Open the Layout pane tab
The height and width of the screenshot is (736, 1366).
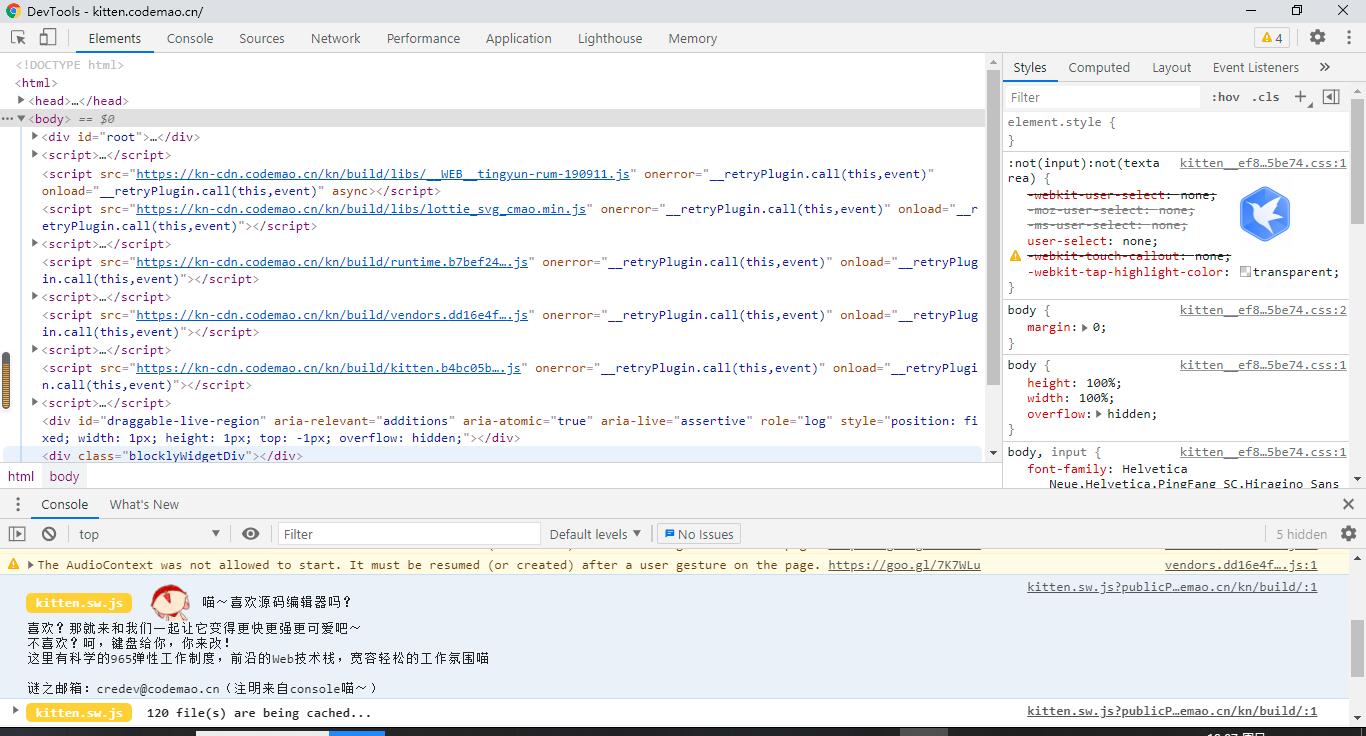1172,67
